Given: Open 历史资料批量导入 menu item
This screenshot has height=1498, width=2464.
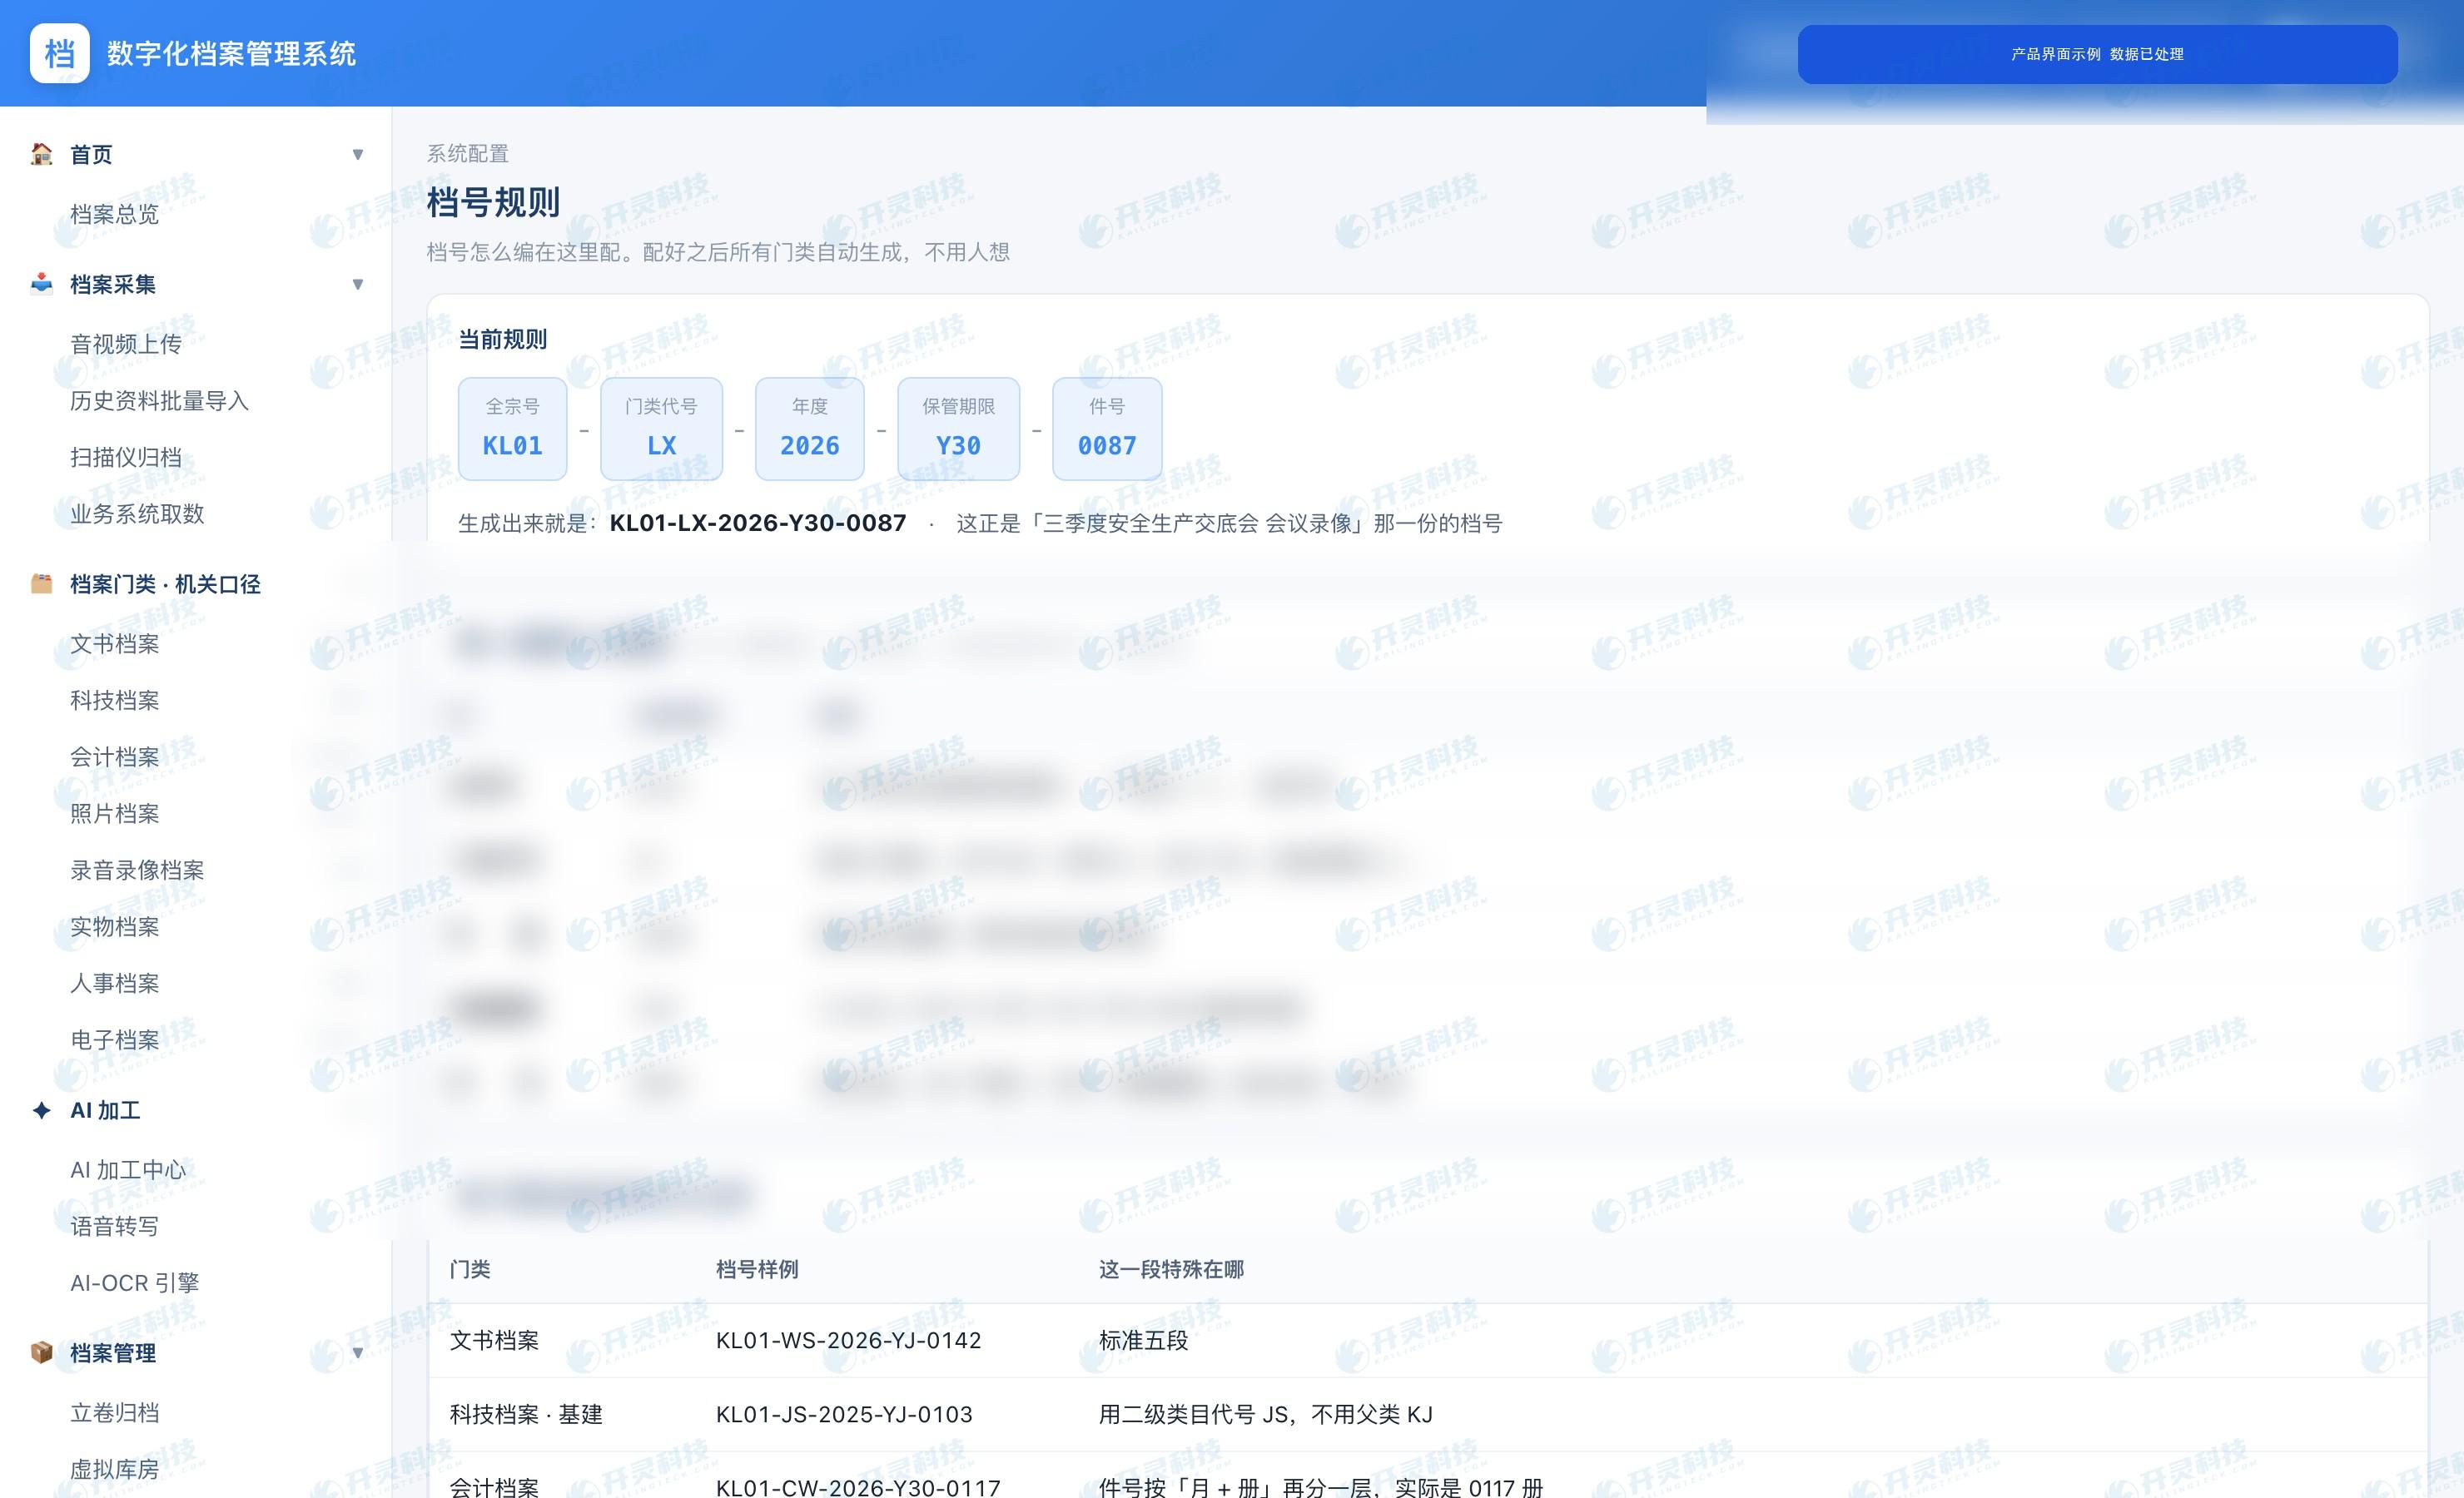Looking at the screenshot, I should (160, 401).
